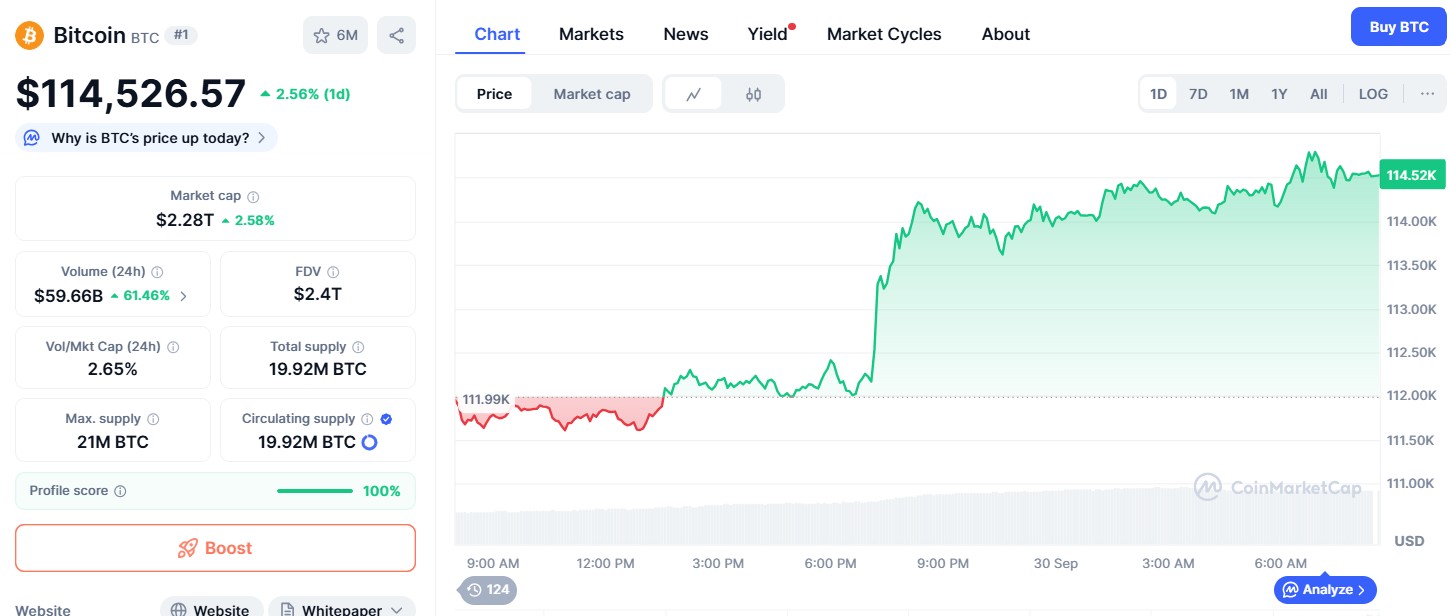This screenshot has height=616, width=1450.
Task: Click the 114.52K current price label
Action: pyautogui.click(x=1412, y=175)
